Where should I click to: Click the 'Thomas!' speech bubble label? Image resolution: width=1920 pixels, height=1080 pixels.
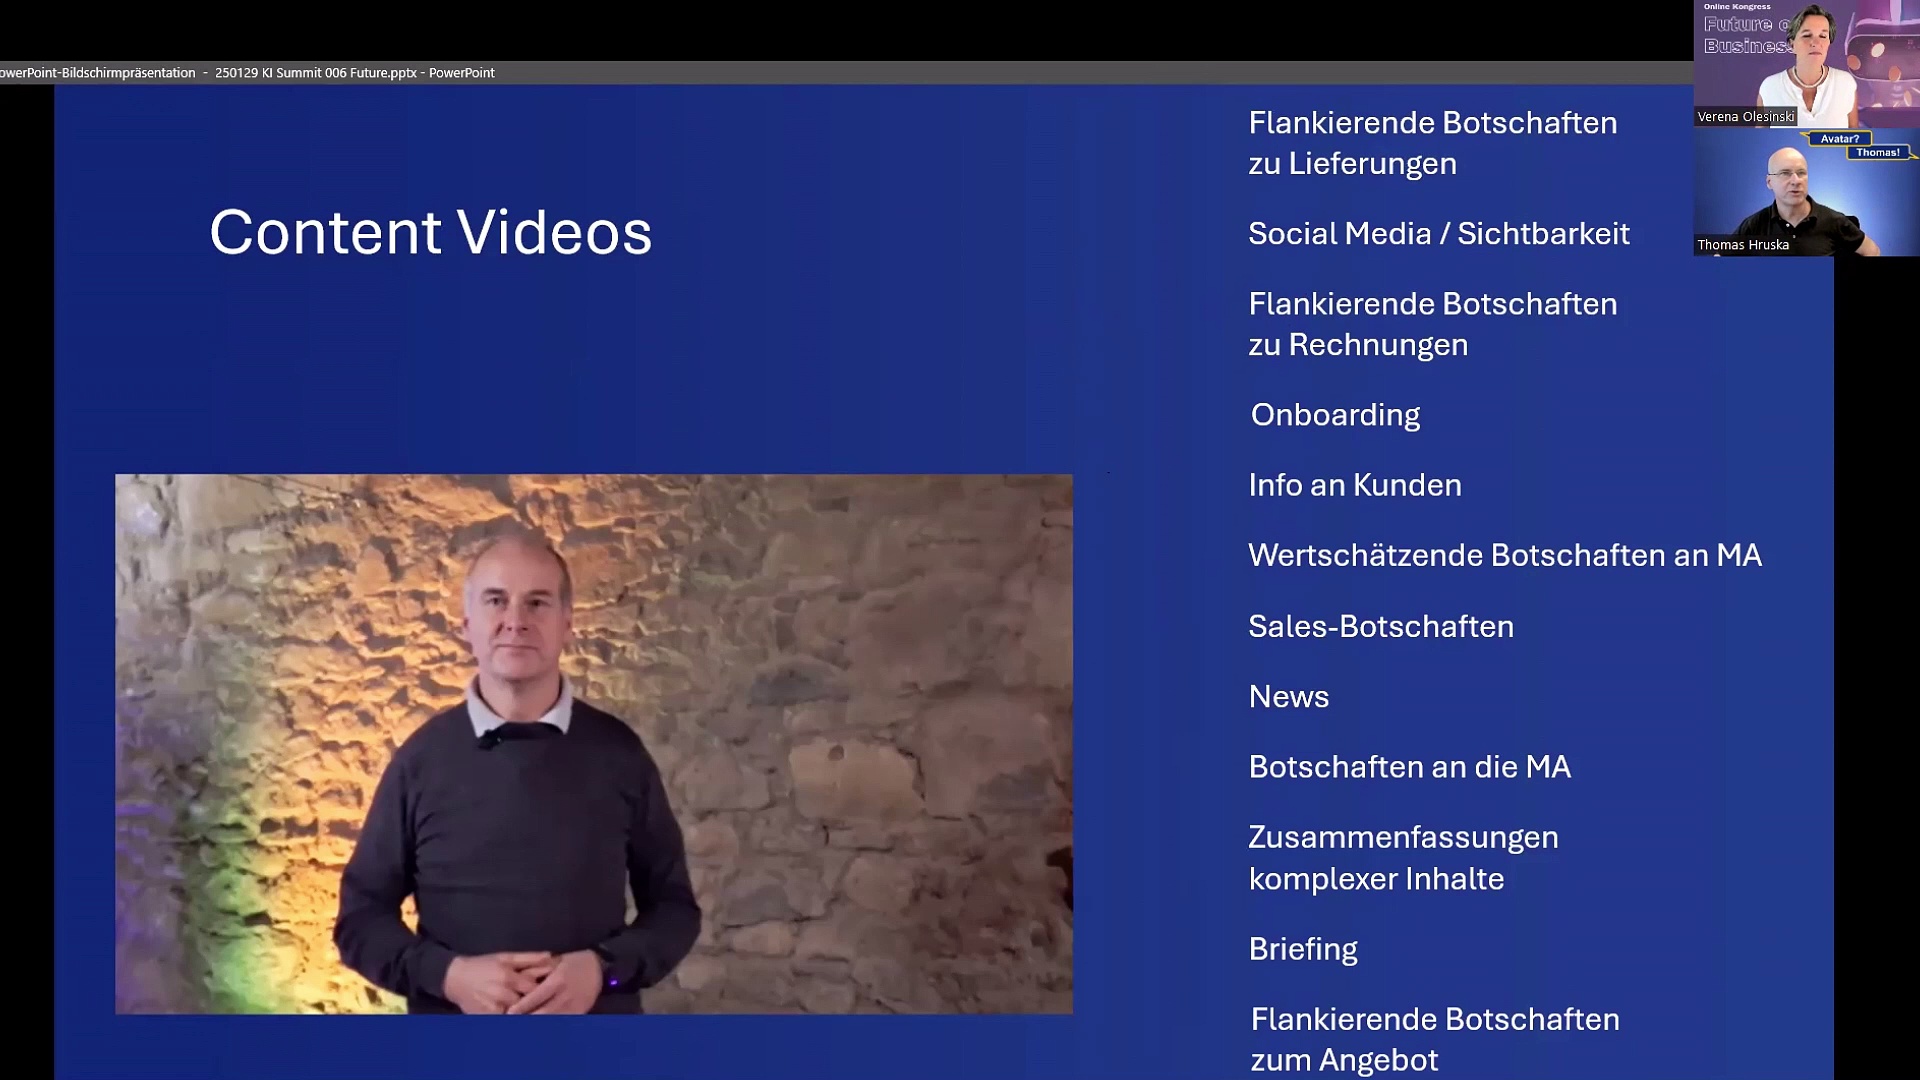coord(1877,153)
